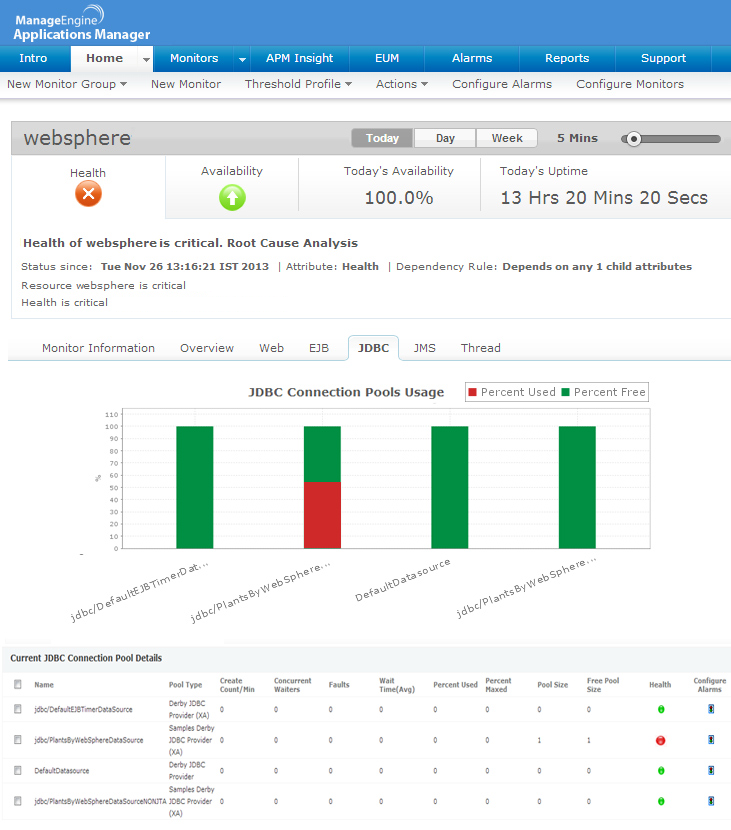Switch to the Overview tab

207,348
